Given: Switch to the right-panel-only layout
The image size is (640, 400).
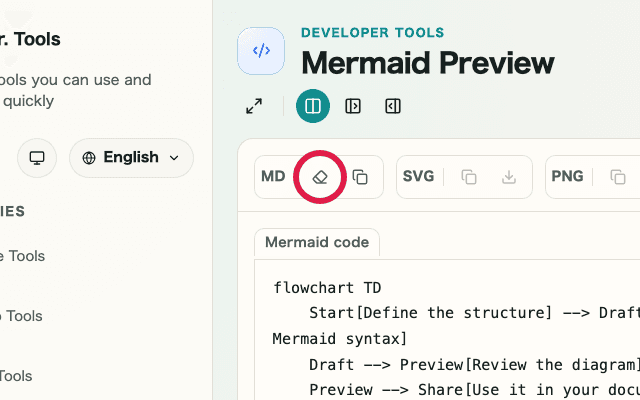Looking at the screenshot, I should [x=393, y=106].
